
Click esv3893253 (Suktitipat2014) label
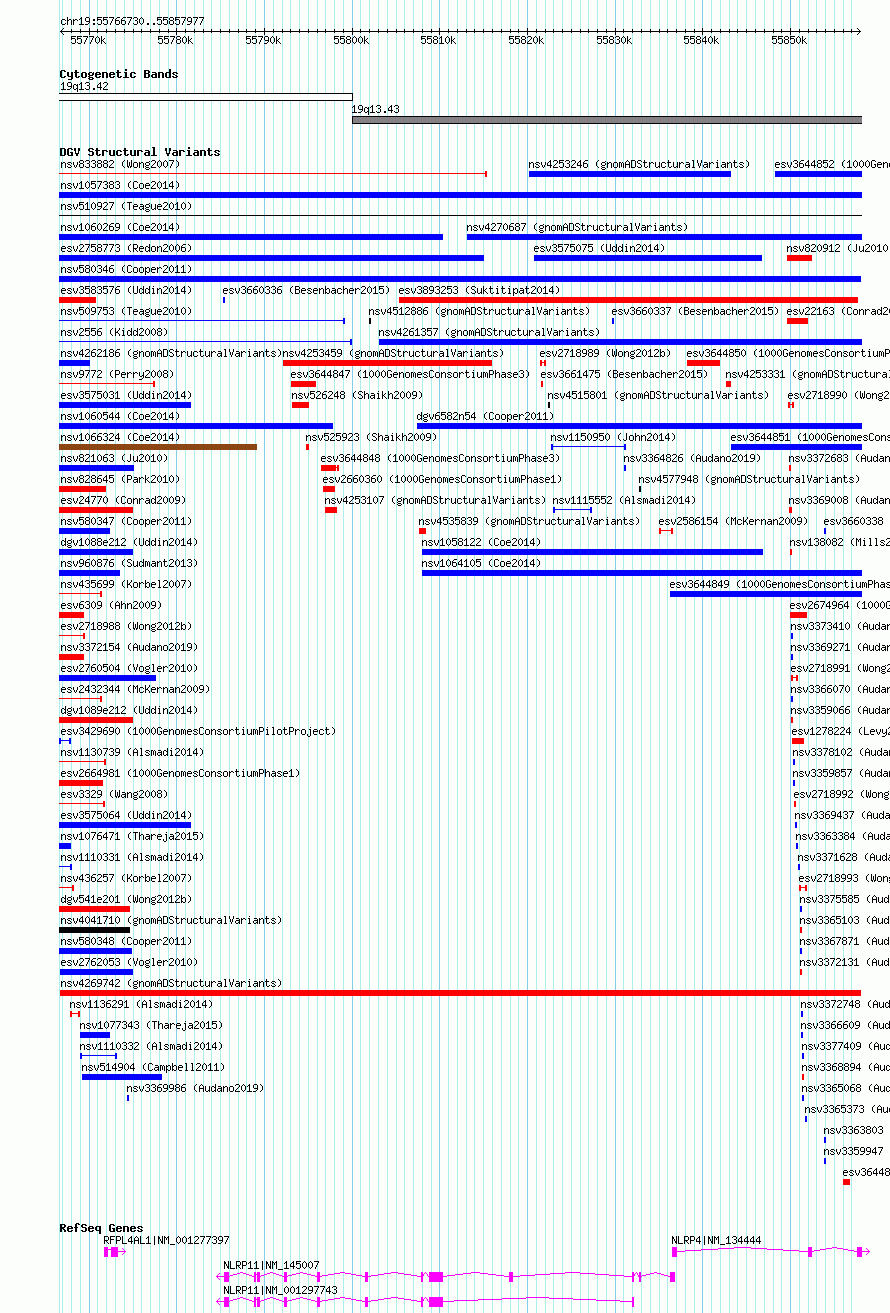(479, 290)
